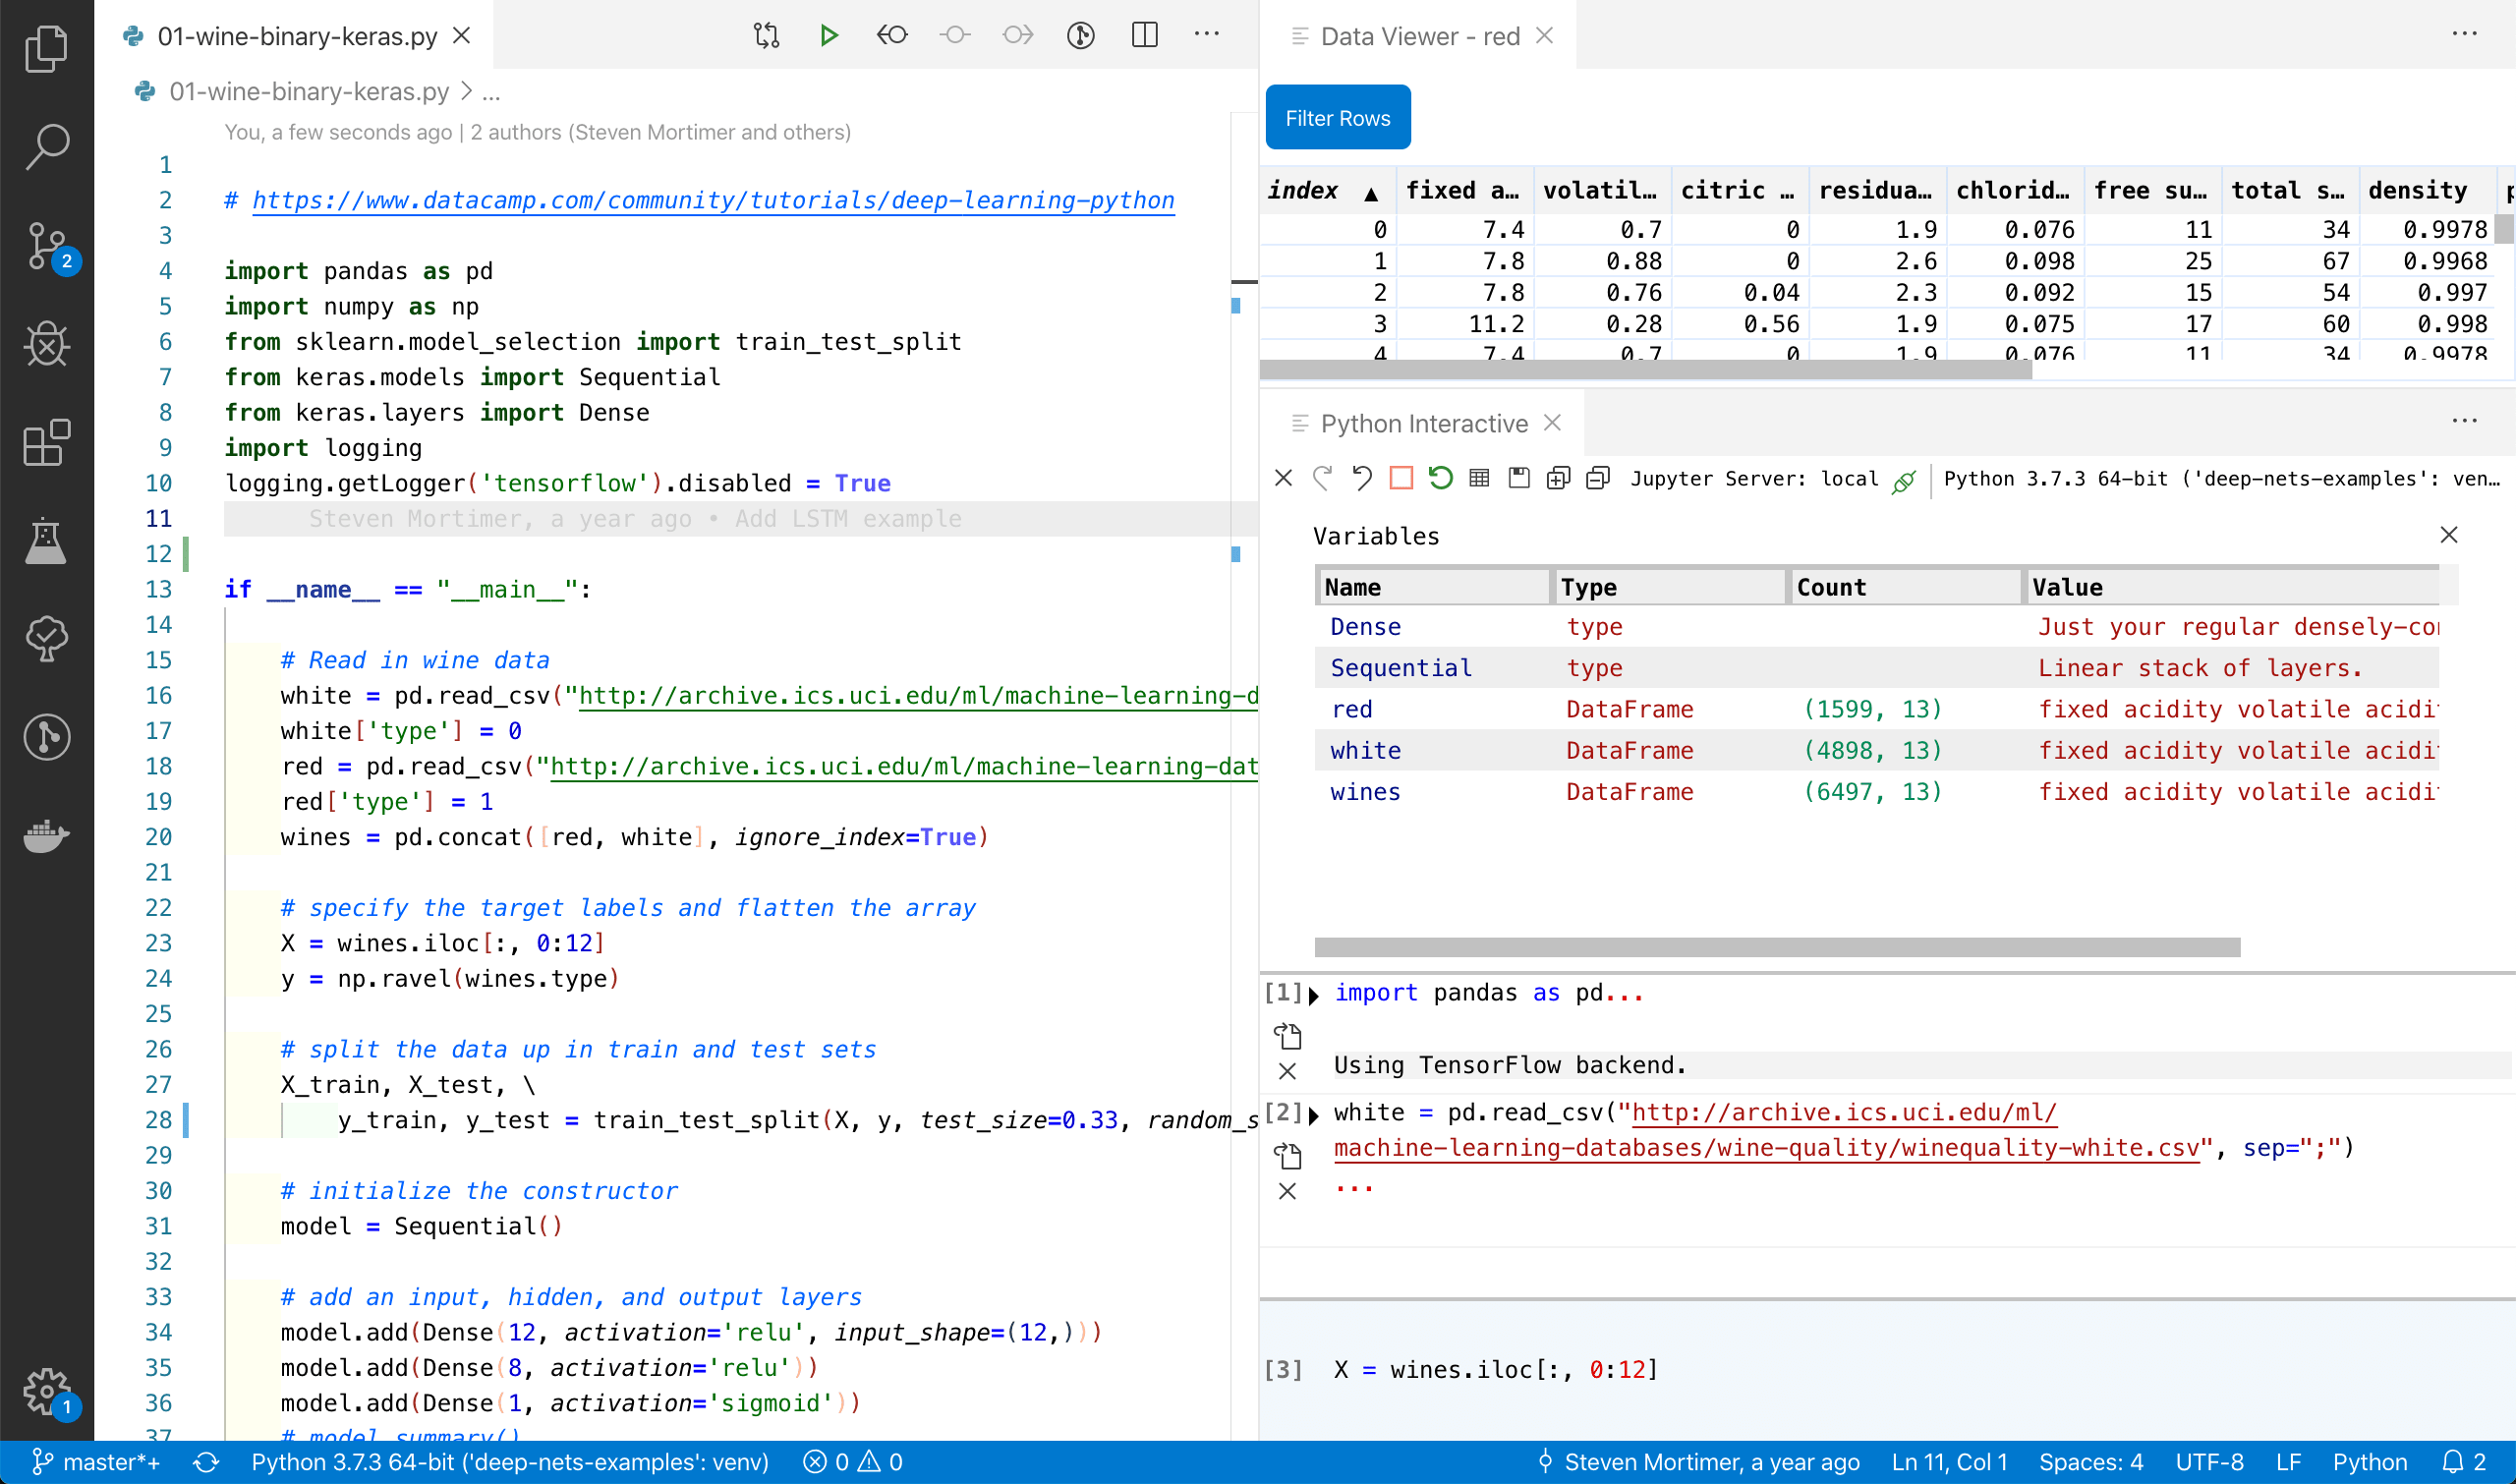Open the Search view
The width and height of the screenshot is (2516, 1484).
tap(46, 147)
